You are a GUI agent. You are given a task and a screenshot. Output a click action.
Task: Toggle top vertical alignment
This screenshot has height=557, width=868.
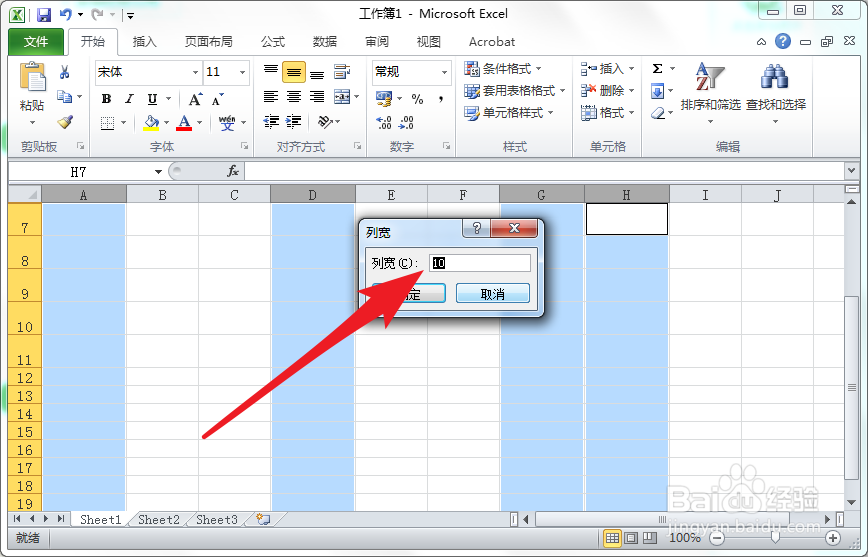coord(271,71)
